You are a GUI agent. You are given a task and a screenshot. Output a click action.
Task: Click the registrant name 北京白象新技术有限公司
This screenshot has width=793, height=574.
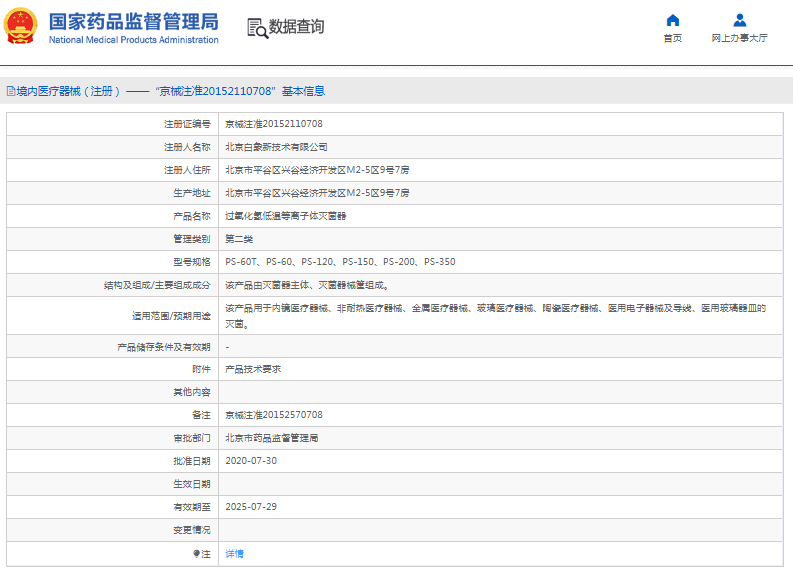[276, 147]
